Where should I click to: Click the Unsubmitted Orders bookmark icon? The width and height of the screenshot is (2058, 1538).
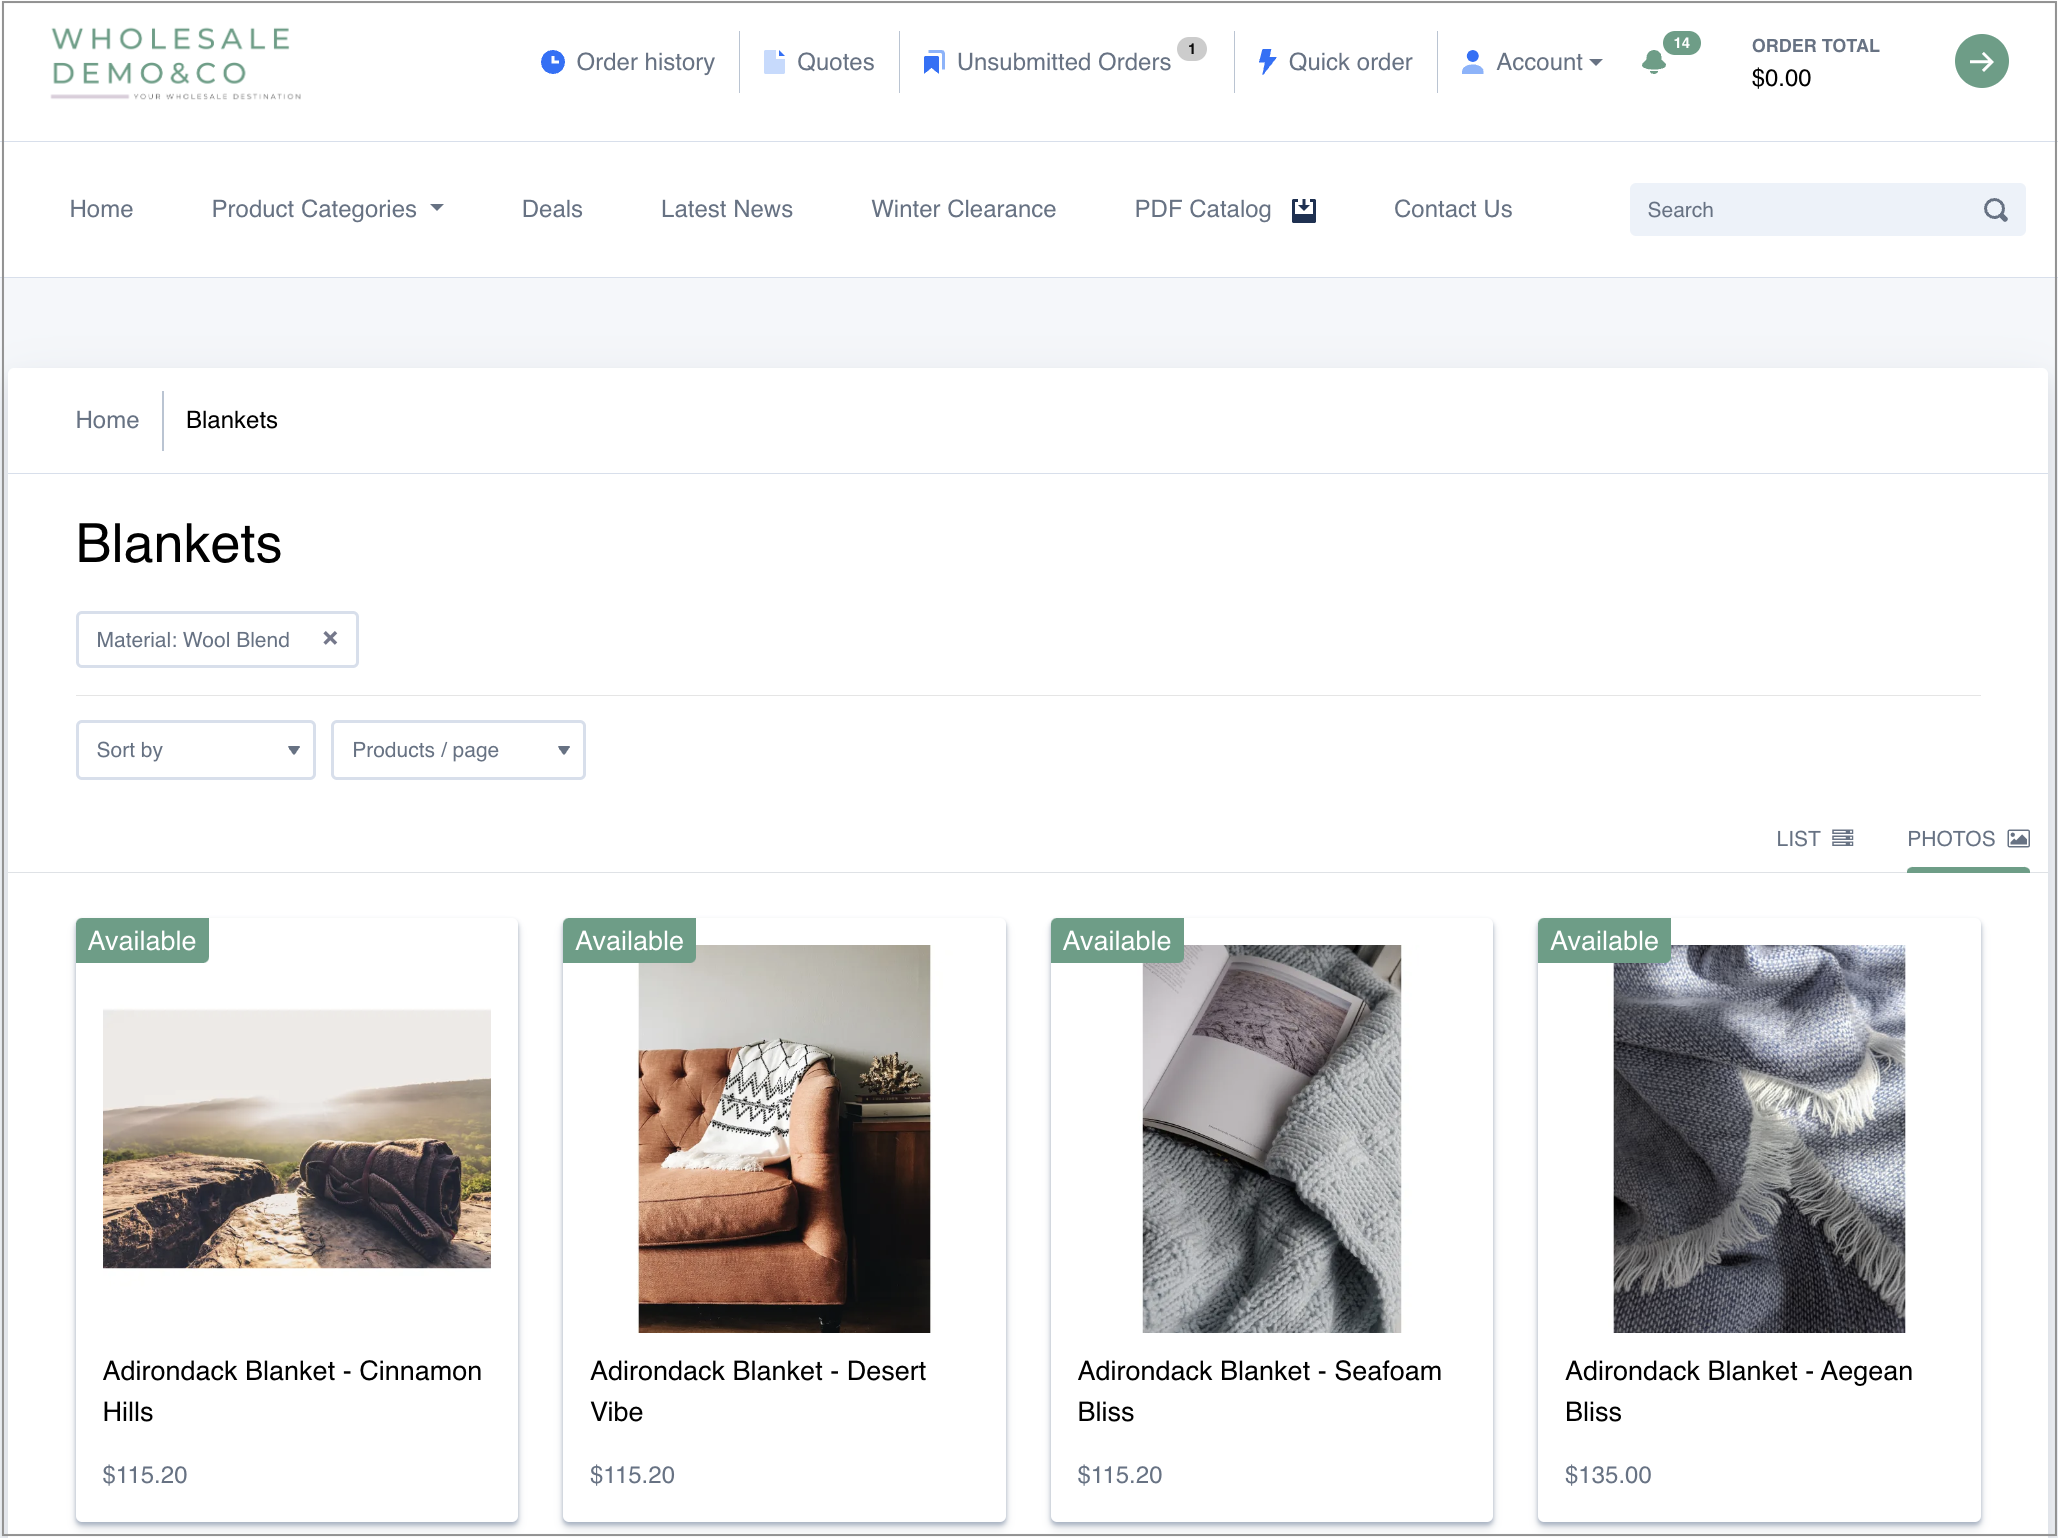pyautogui.click(x=932, y=62)
